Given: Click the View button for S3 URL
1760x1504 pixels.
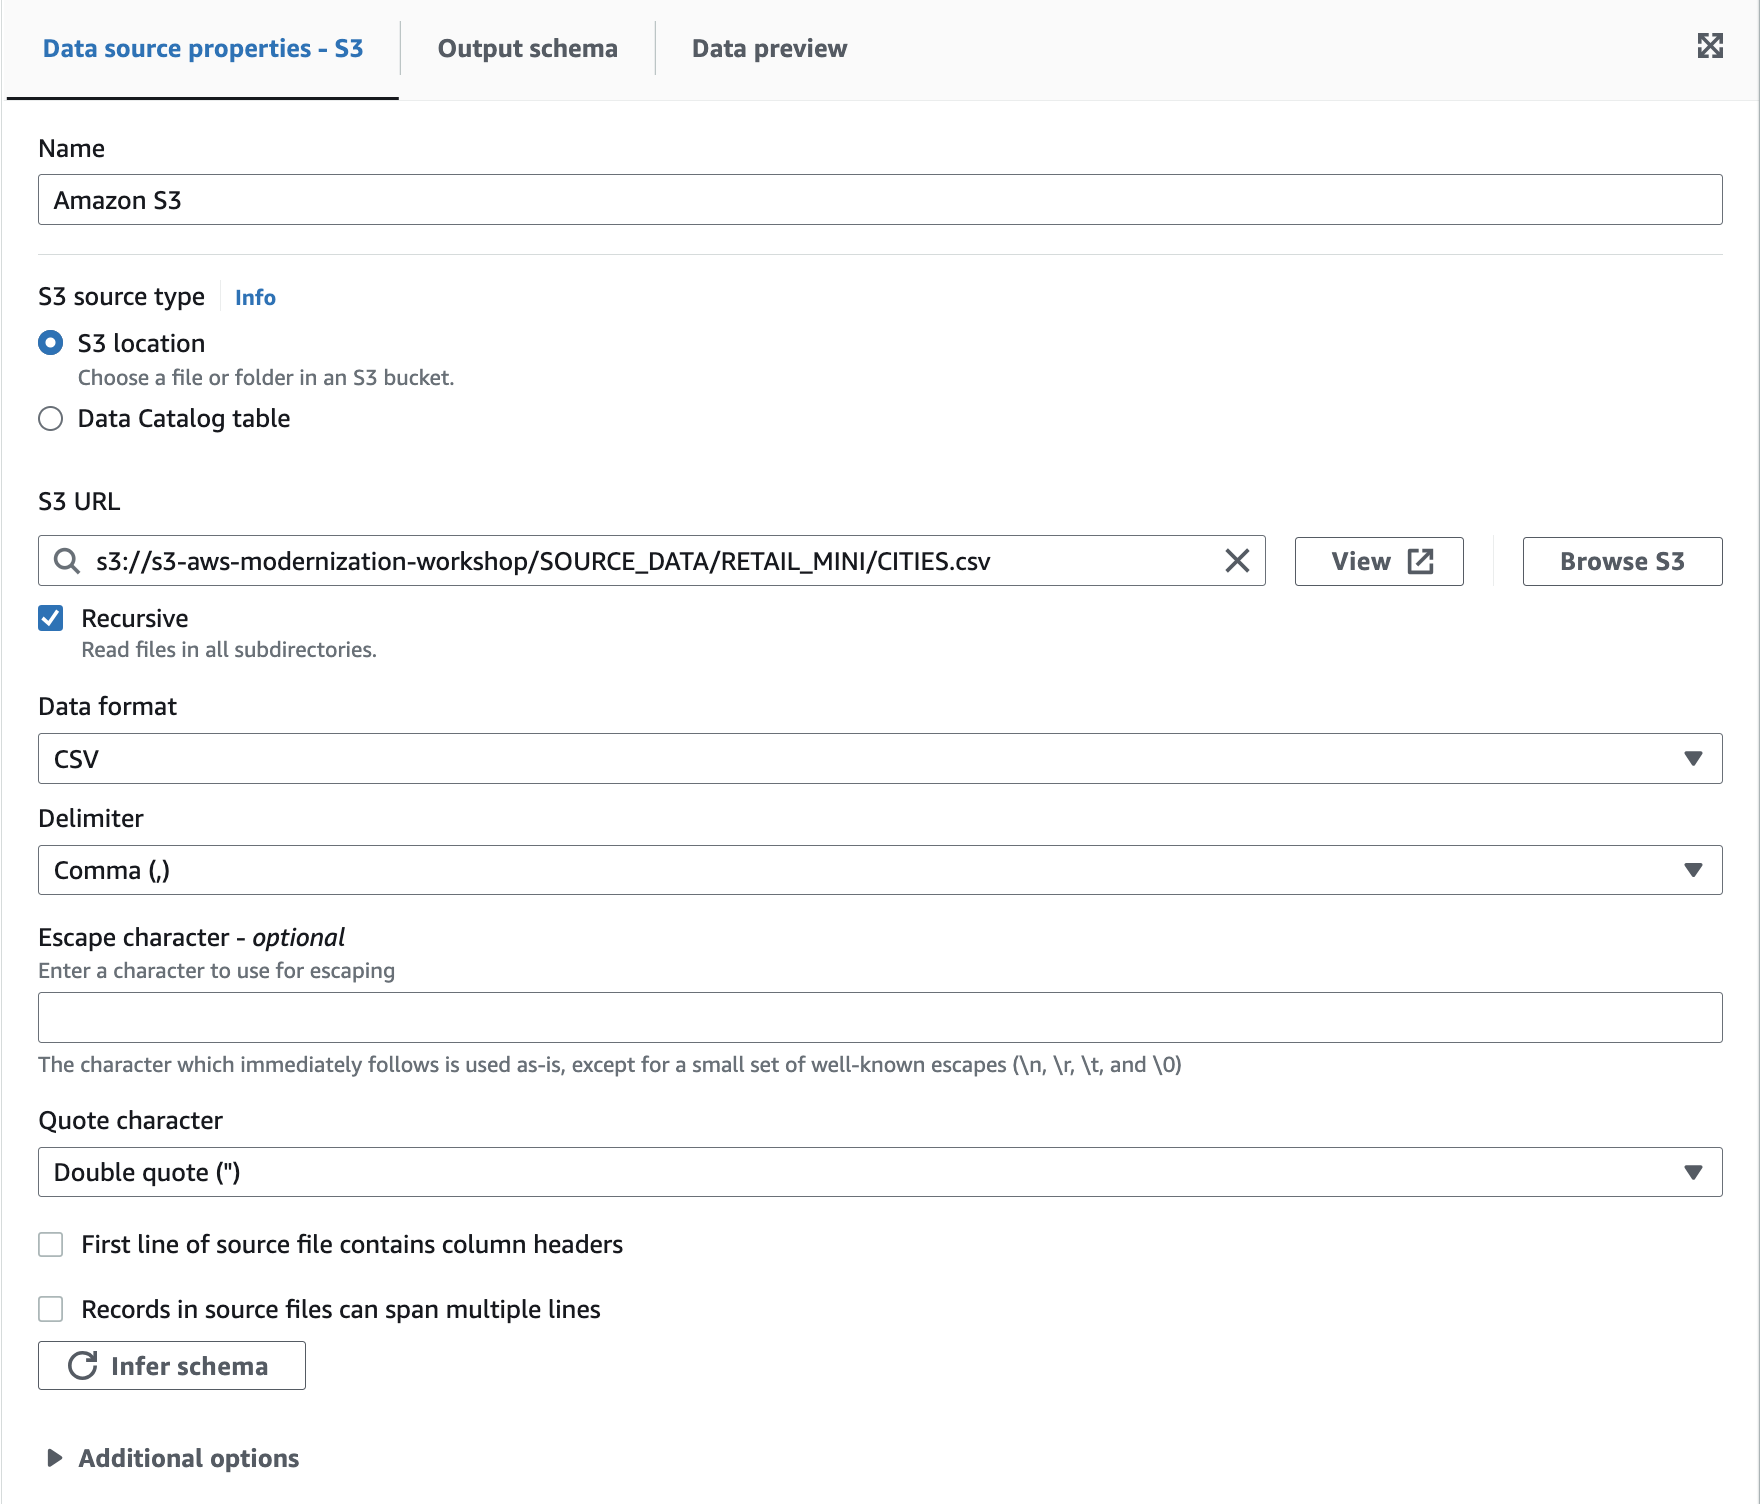Looking at the screenshot, I should 1379,561.
